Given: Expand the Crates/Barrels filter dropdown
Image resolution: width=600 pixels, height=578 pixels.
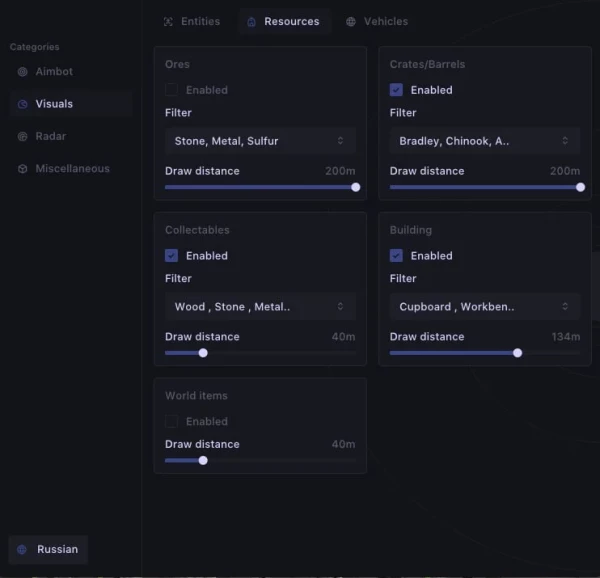Looking at the screenshot, I should (484, 141).
